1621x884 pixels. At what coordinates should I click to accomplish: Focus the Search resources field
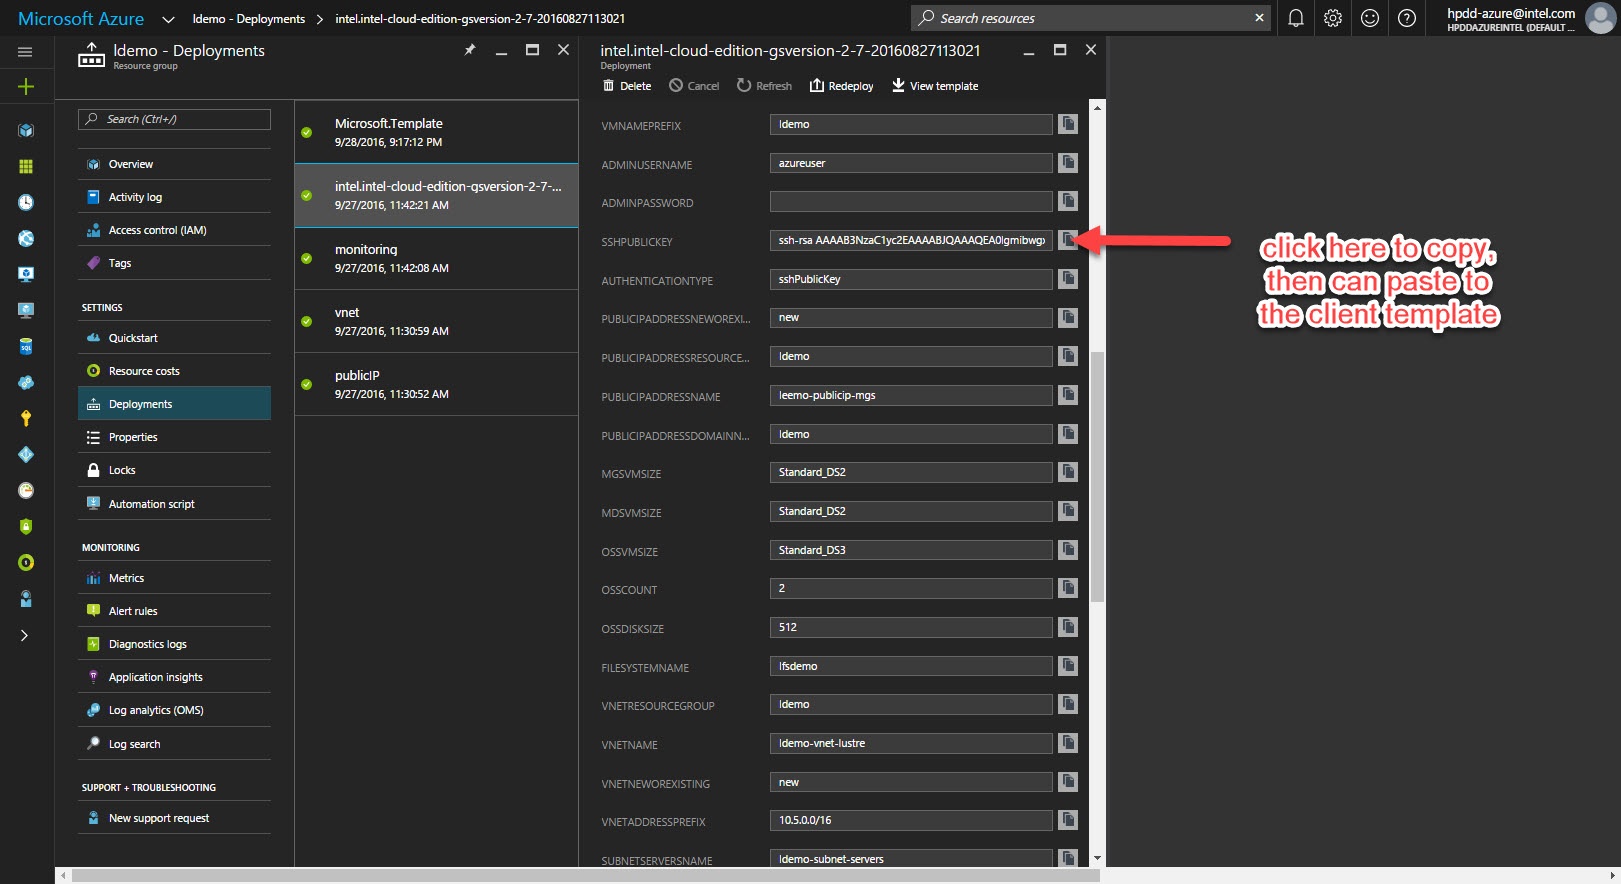point(1090,18)
